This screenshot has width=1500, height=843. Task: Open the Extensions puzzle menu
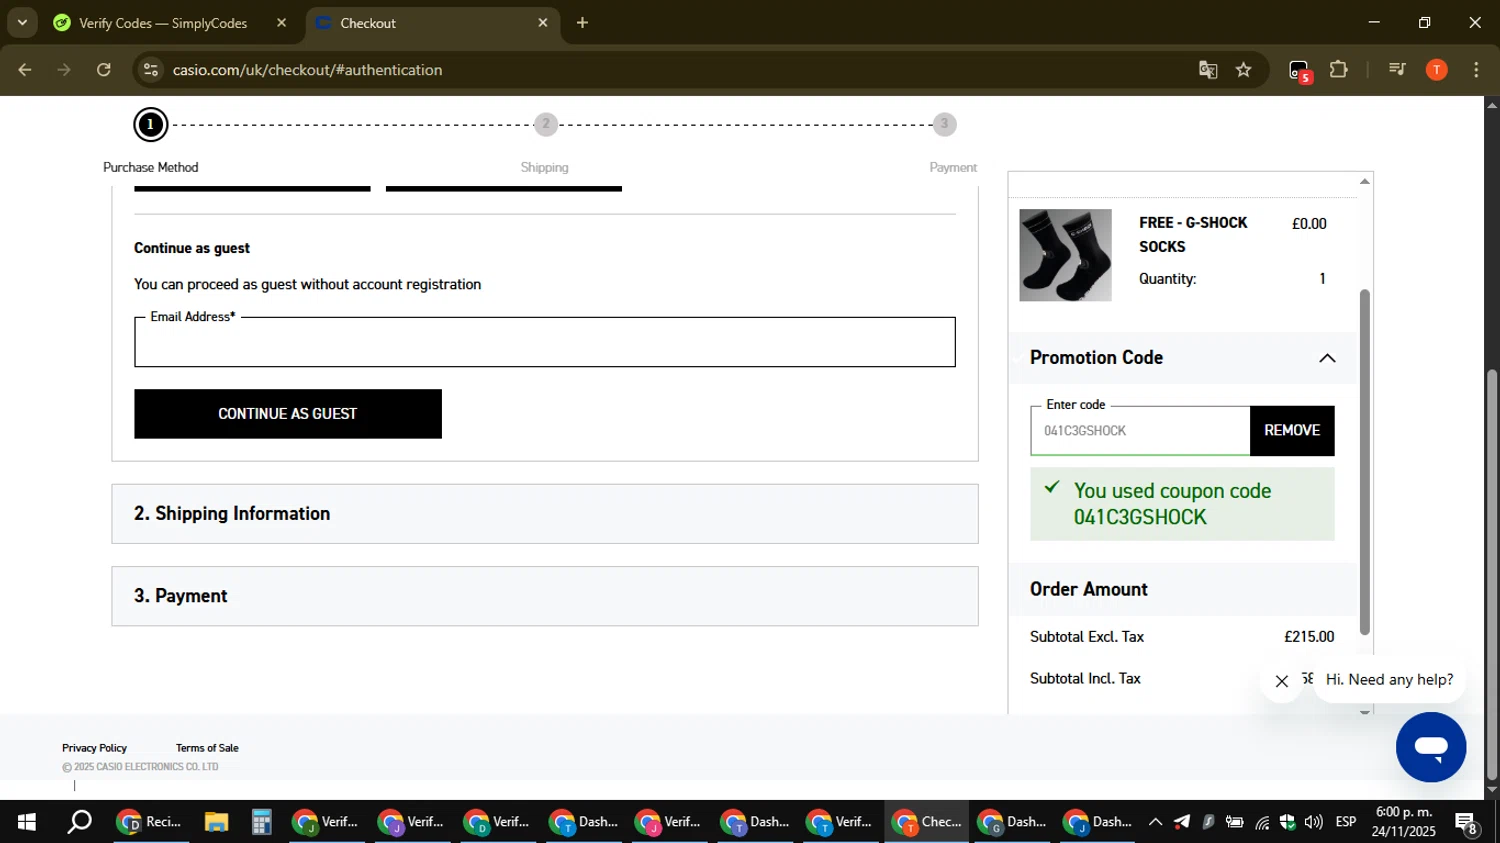[x=1339, y=70]
